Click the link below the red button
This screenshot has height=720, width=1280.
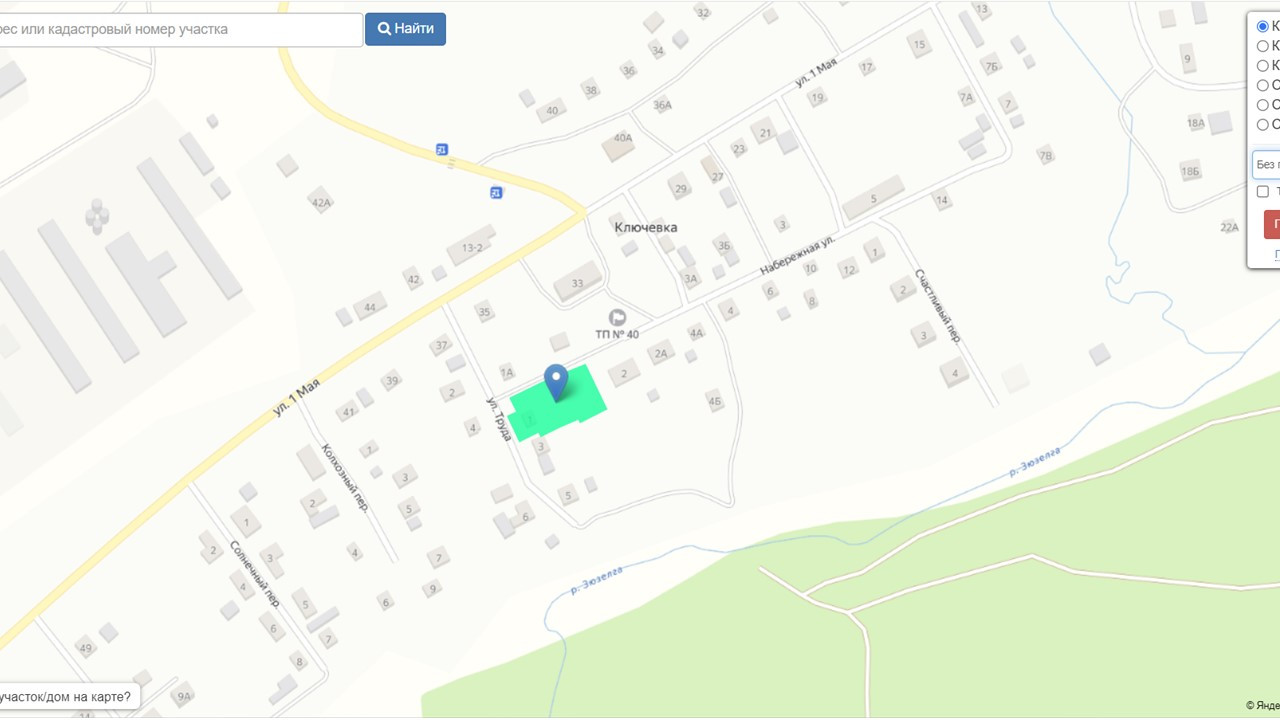(x=1277, y=255)
